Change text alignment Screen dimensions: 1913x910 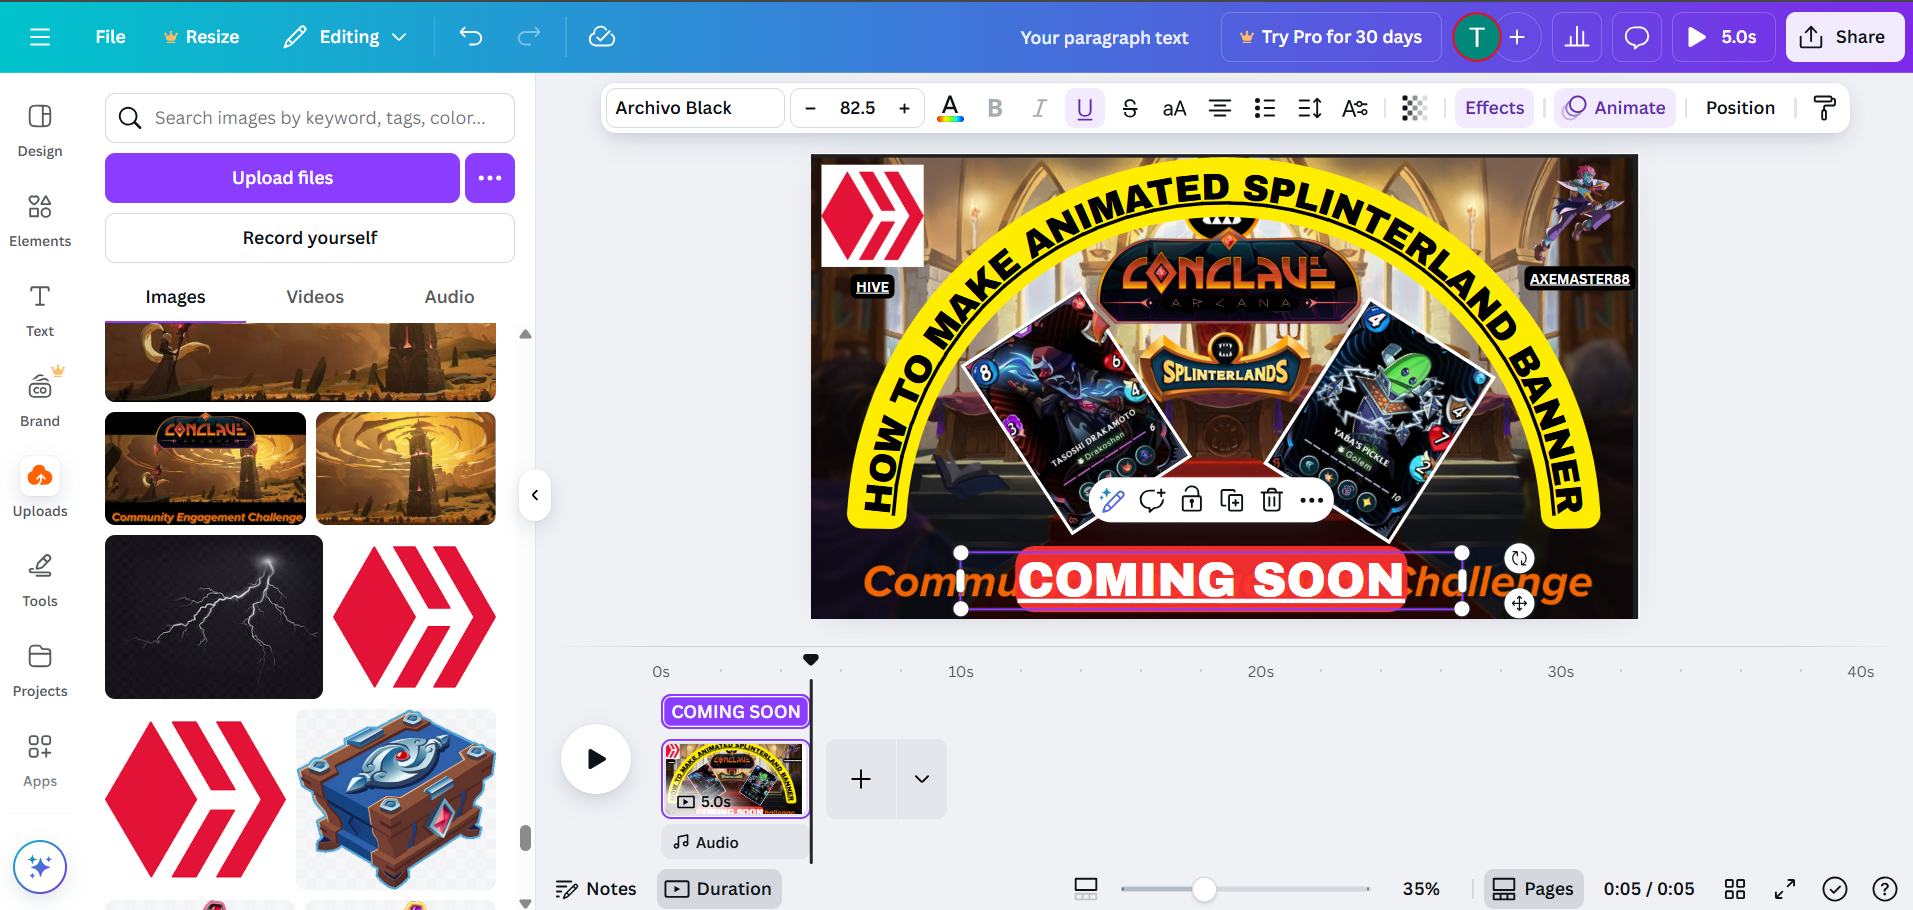point(1220,108)
